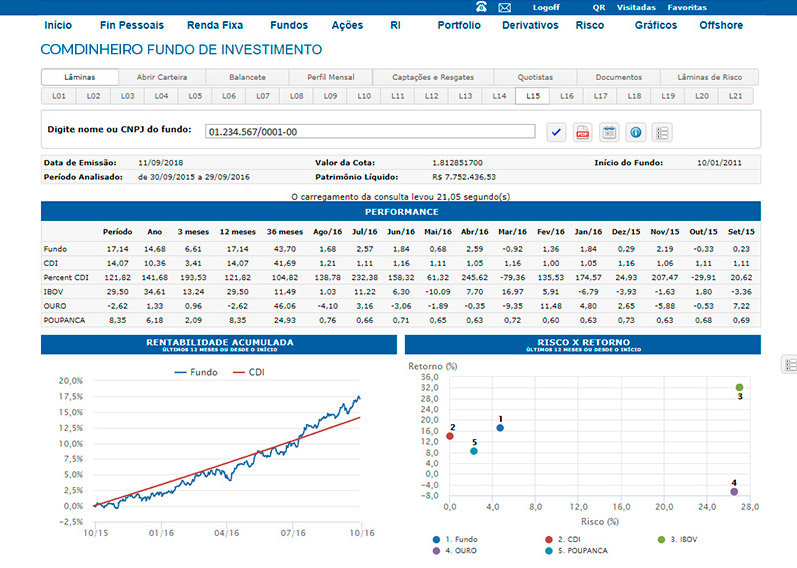Open the Ações menu
Screen dimensions: 797x568
coord(347,25)
